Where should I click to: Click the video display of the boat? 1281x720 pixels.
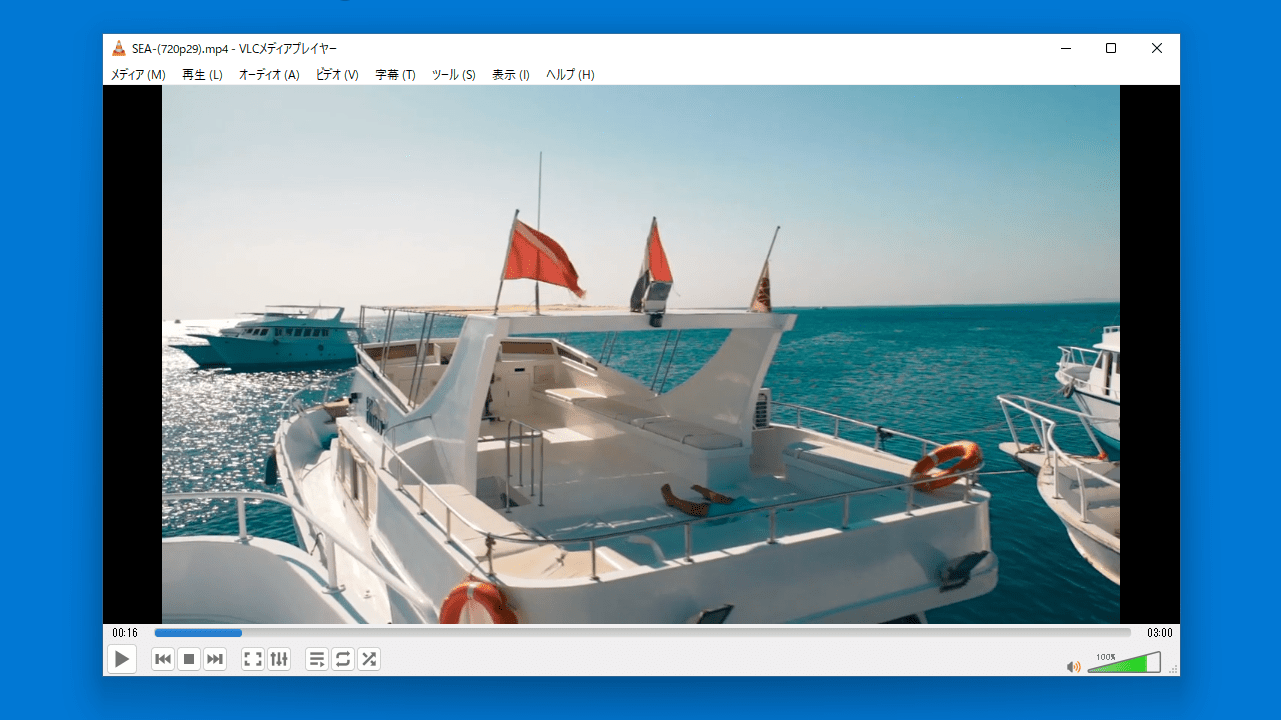point(641,354)
